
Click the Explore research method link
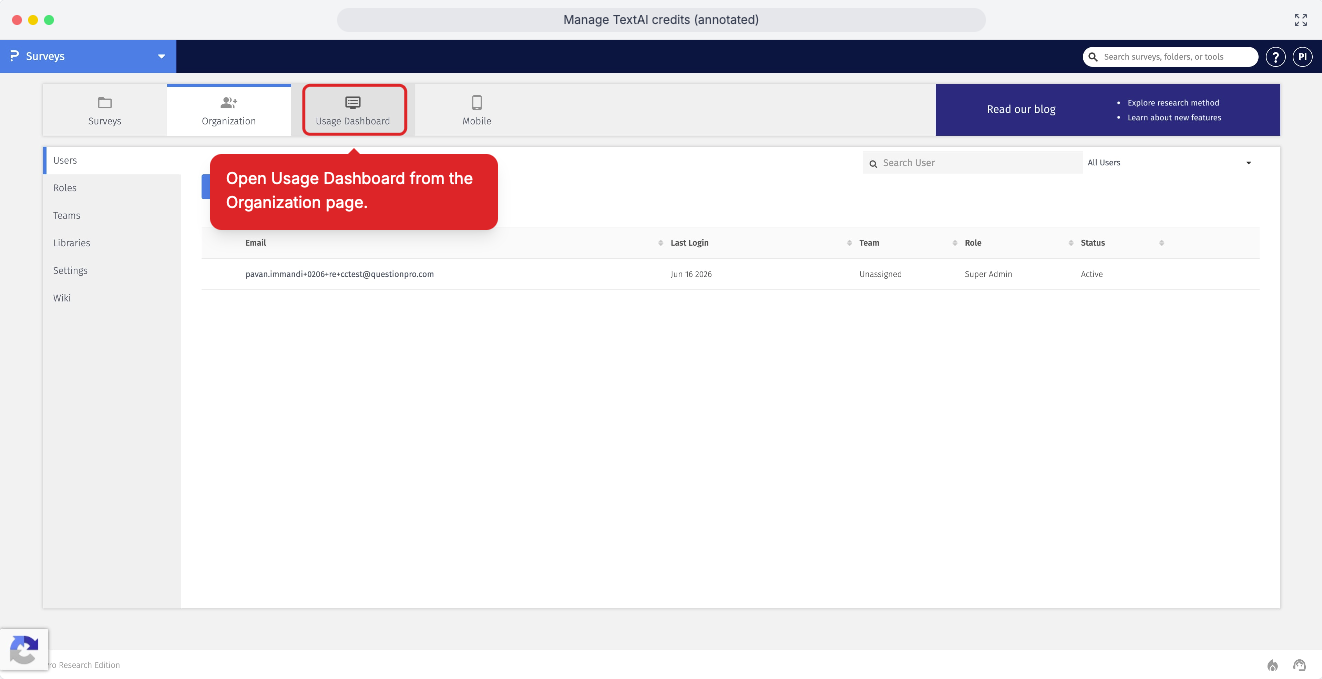1173,103
